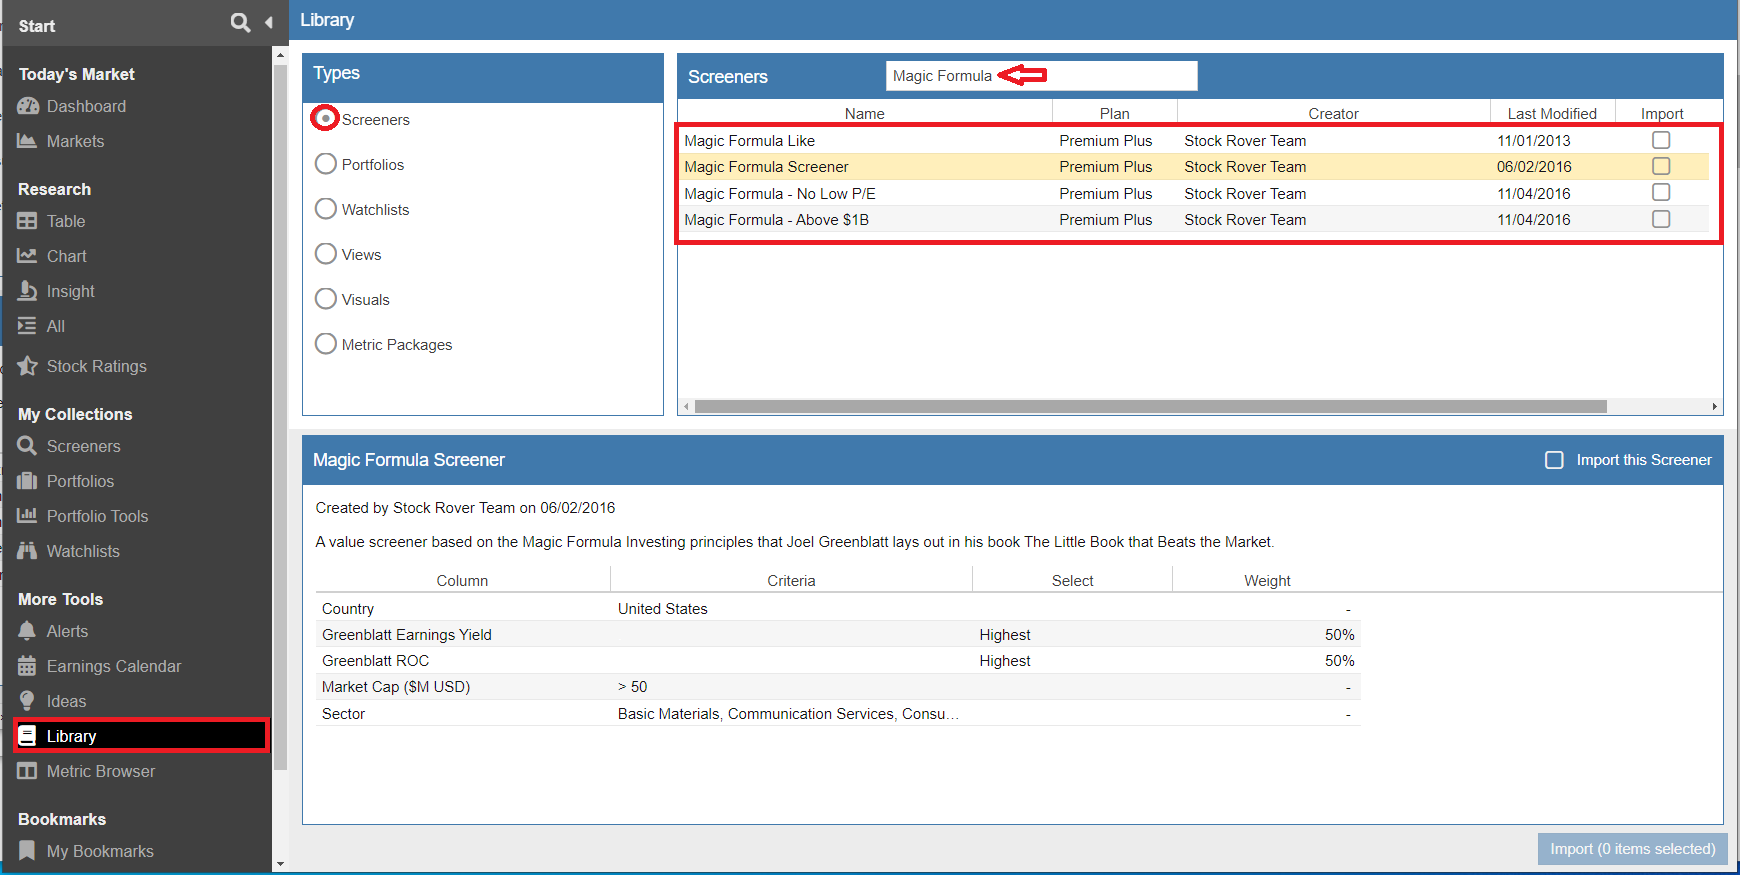1740x875 pixels.
Task: Click the Criteria column header
Action: 791,580
